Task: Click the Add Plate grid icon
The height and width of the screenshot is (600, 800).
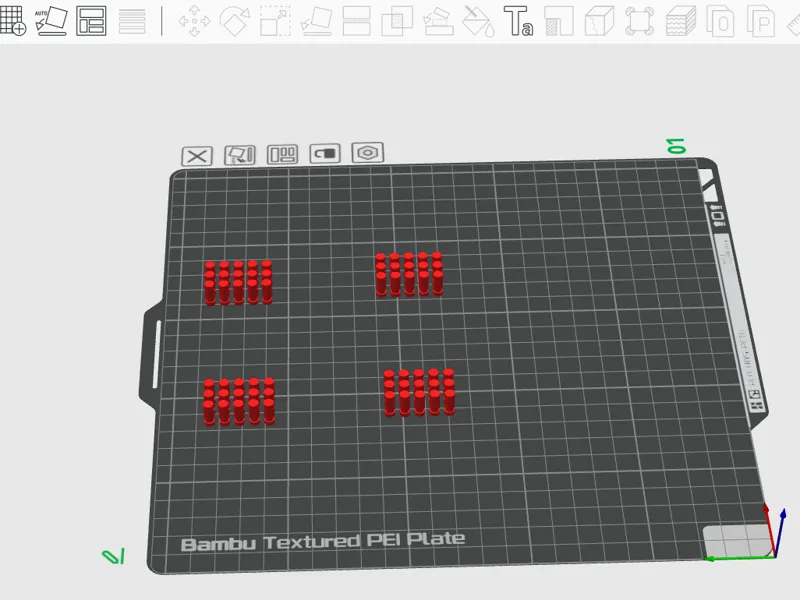Action: click(x=13, y=20)
